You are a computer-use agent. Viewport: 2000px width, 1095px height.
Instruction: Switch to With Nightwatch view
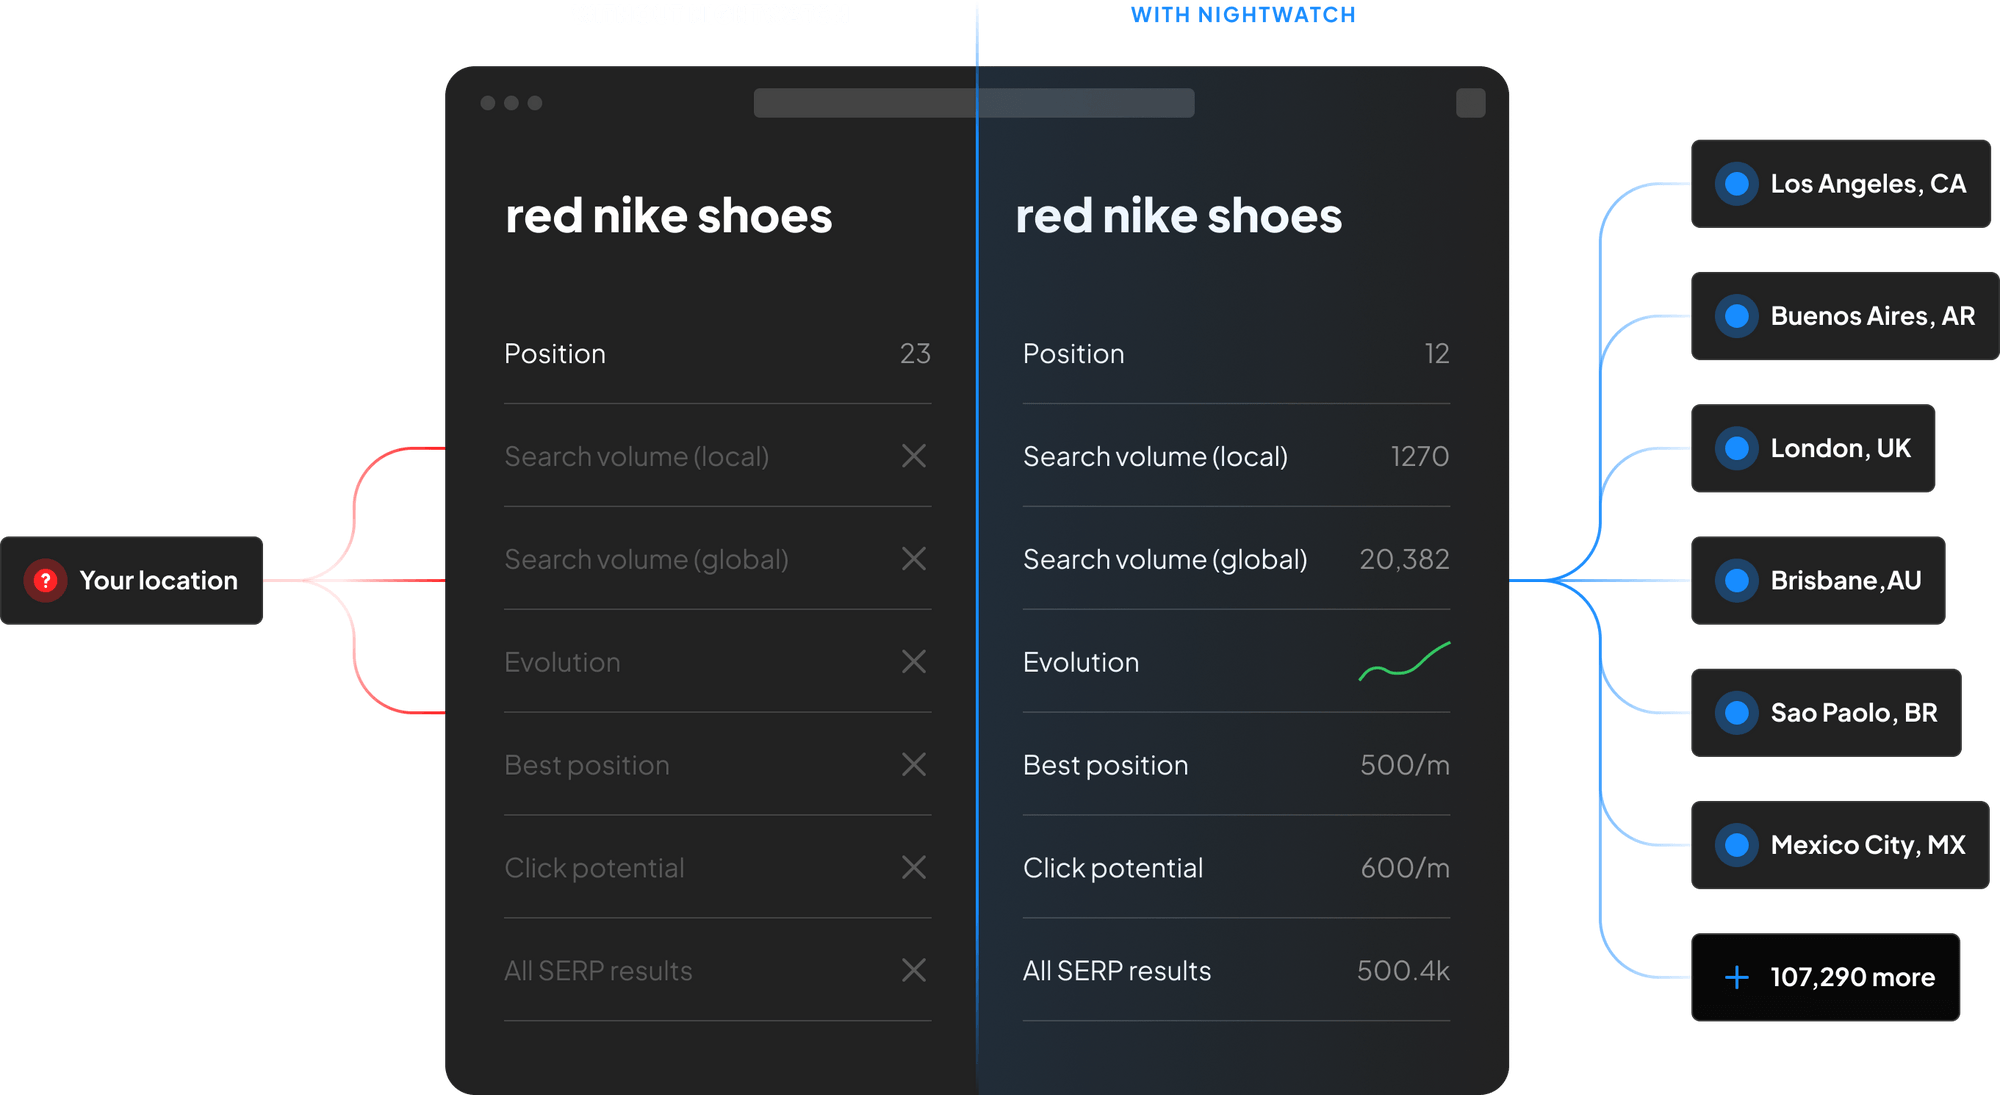click(x=1242, y=15)
